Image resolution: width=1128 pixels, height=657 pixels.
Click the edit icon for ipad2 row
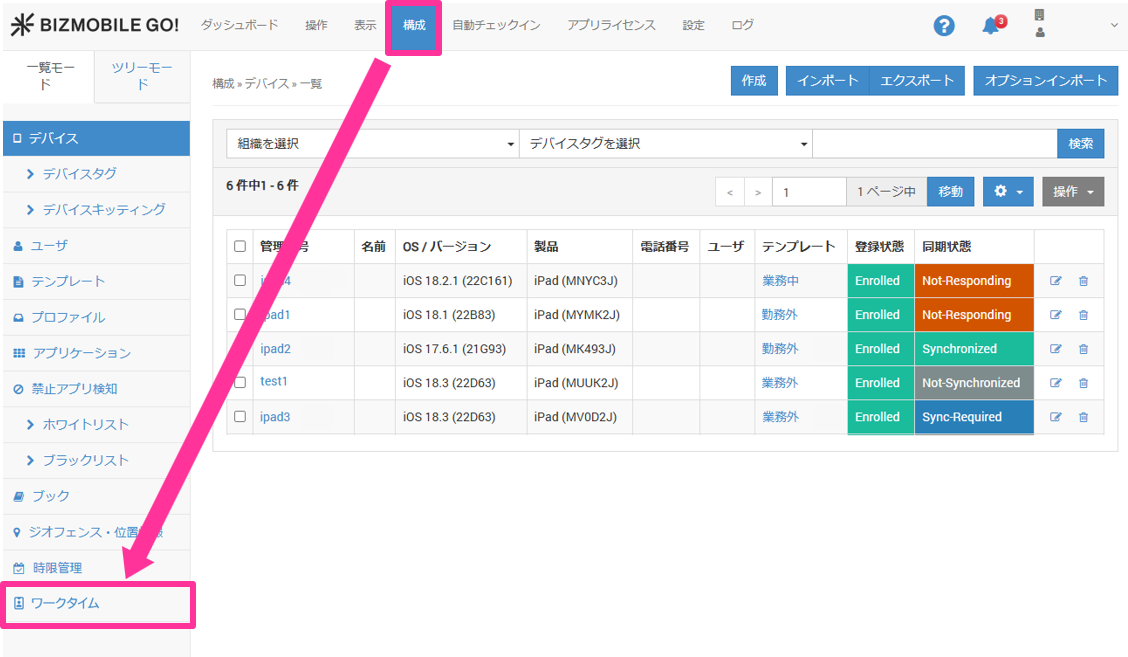[1056, 349]
